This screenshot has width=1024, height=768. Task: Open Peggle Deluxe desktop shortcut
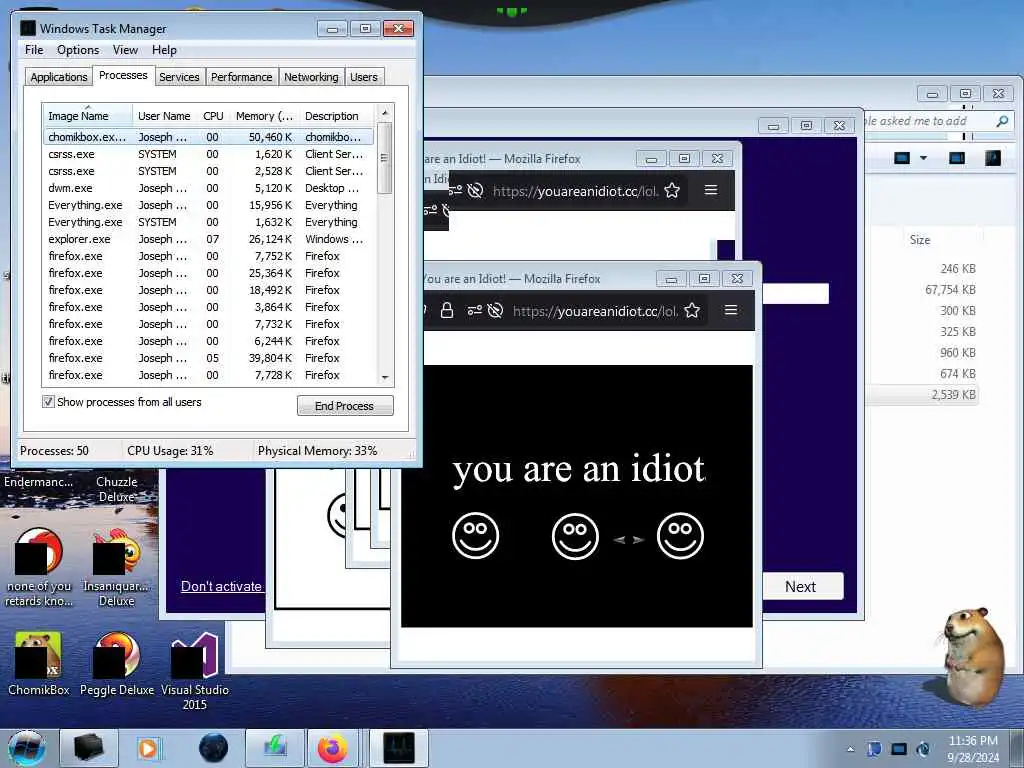117,663
